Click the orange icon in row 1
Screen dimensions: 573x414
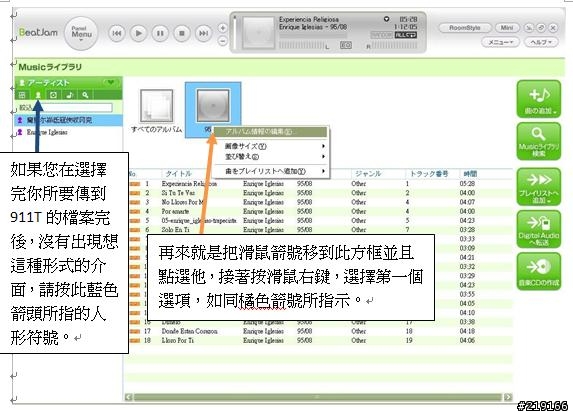click(135, 184)
